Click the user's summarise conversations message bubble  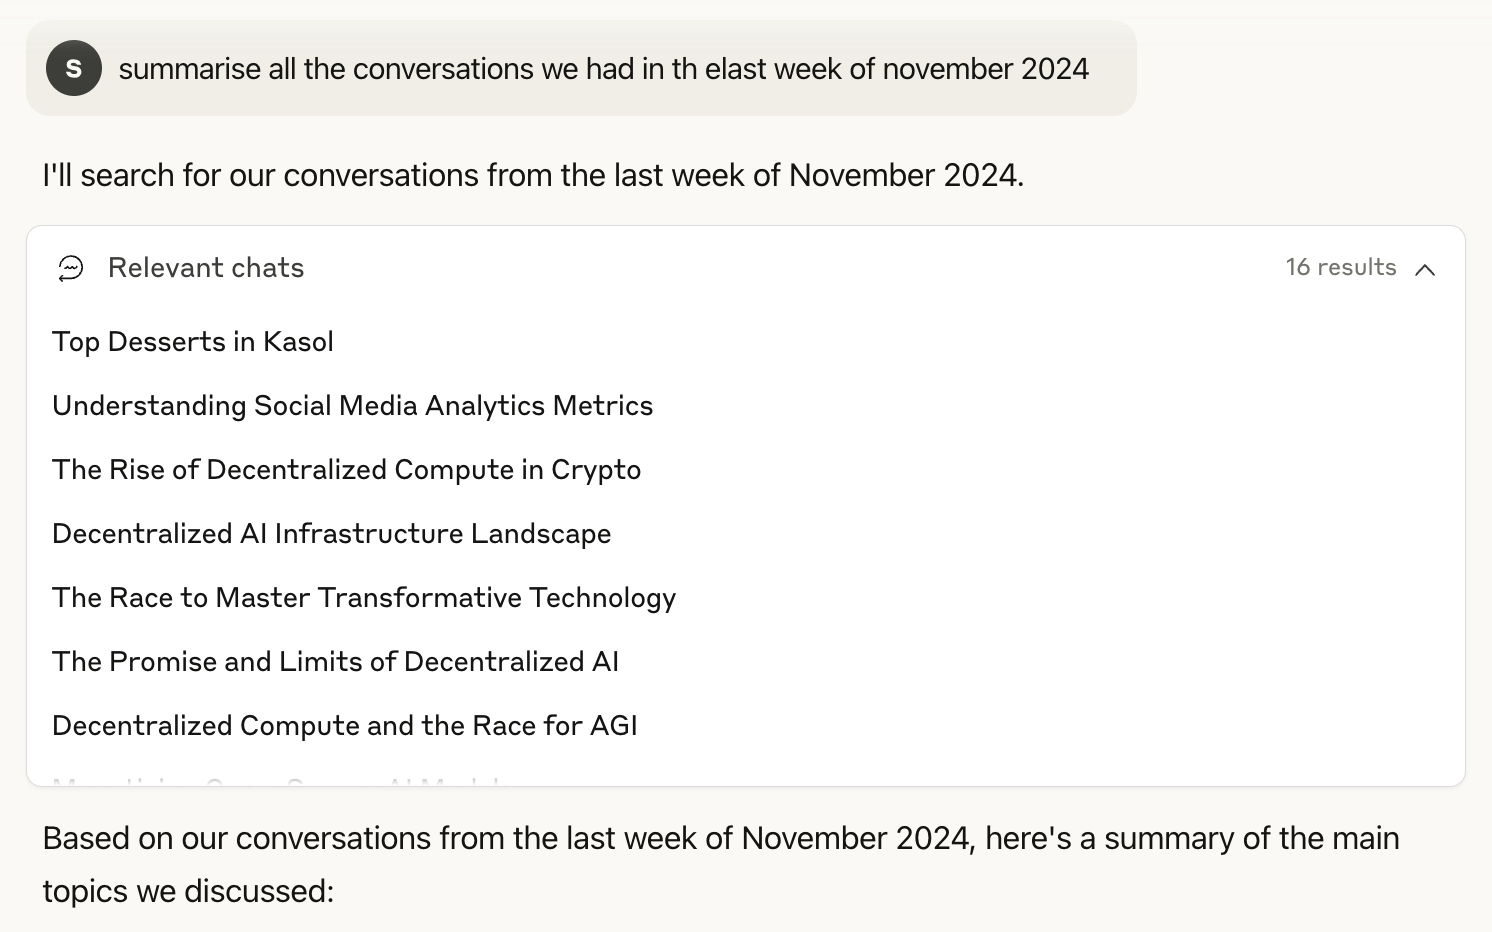603,69
